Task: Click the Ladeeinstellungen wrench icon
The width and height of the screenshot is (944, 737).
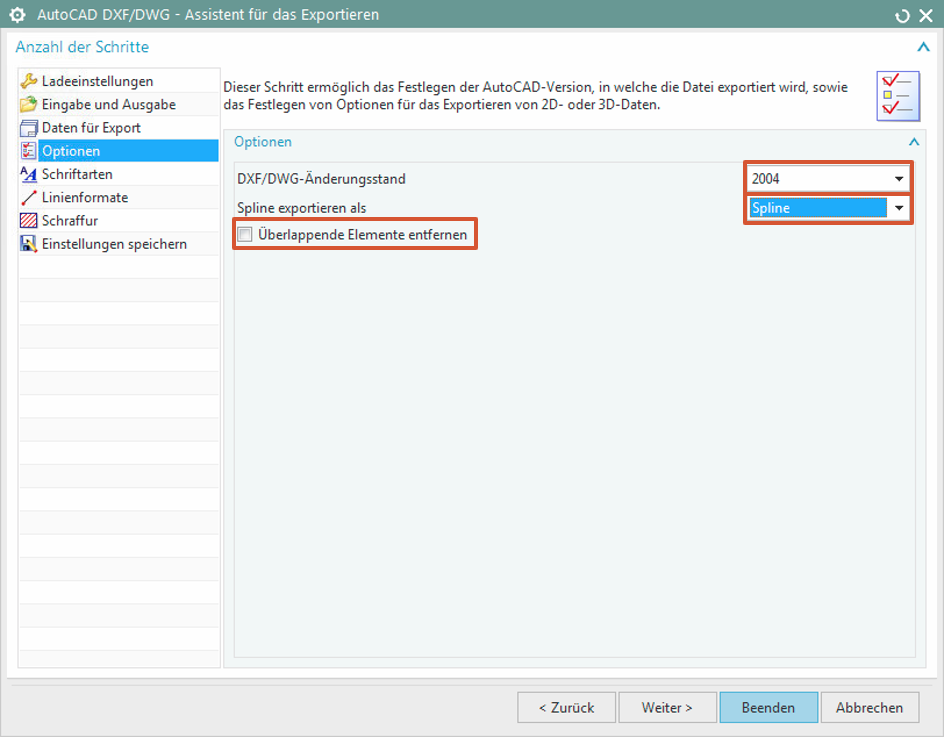Action: (x=29, y=81)
